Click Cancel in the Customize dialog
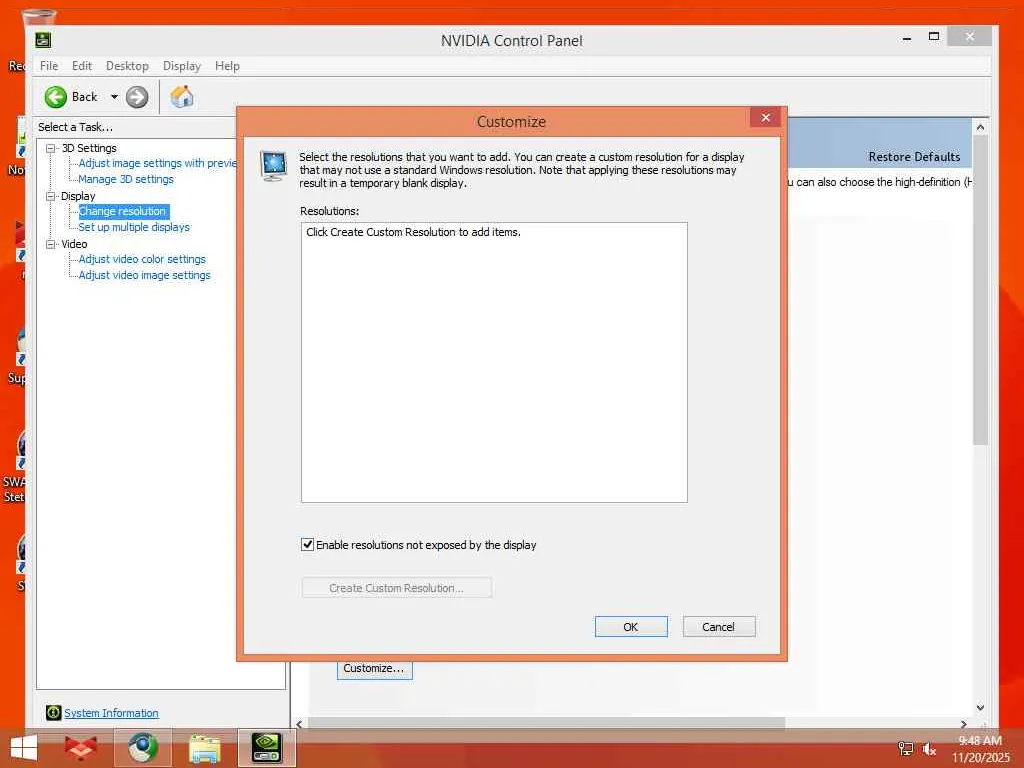Viewport: 1024px width, 768px height. pyautogui.click(x=718, y=626)
